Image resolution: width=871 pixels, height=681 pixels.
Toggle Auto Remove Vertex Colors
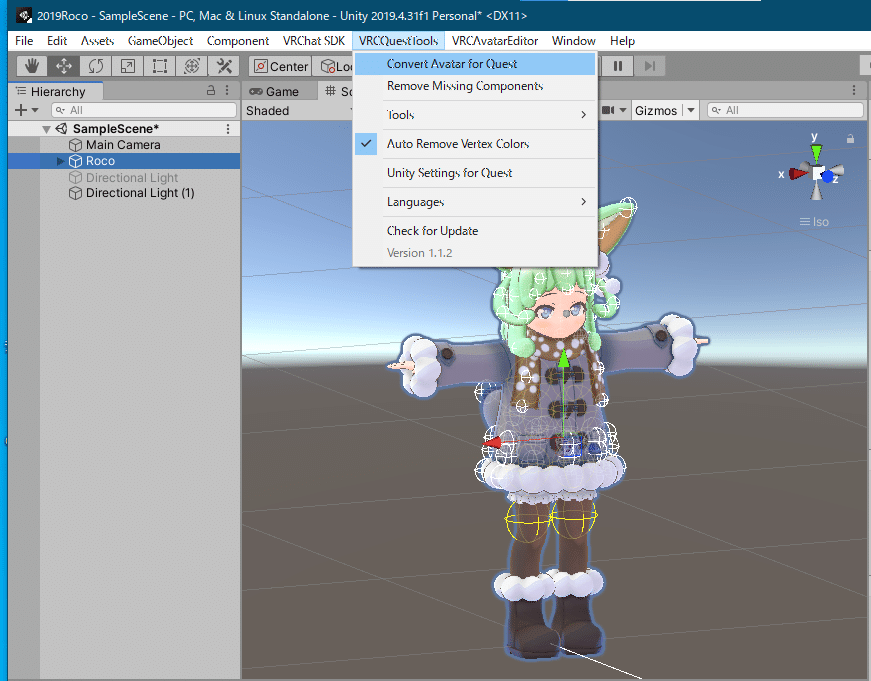pos(474,144)
